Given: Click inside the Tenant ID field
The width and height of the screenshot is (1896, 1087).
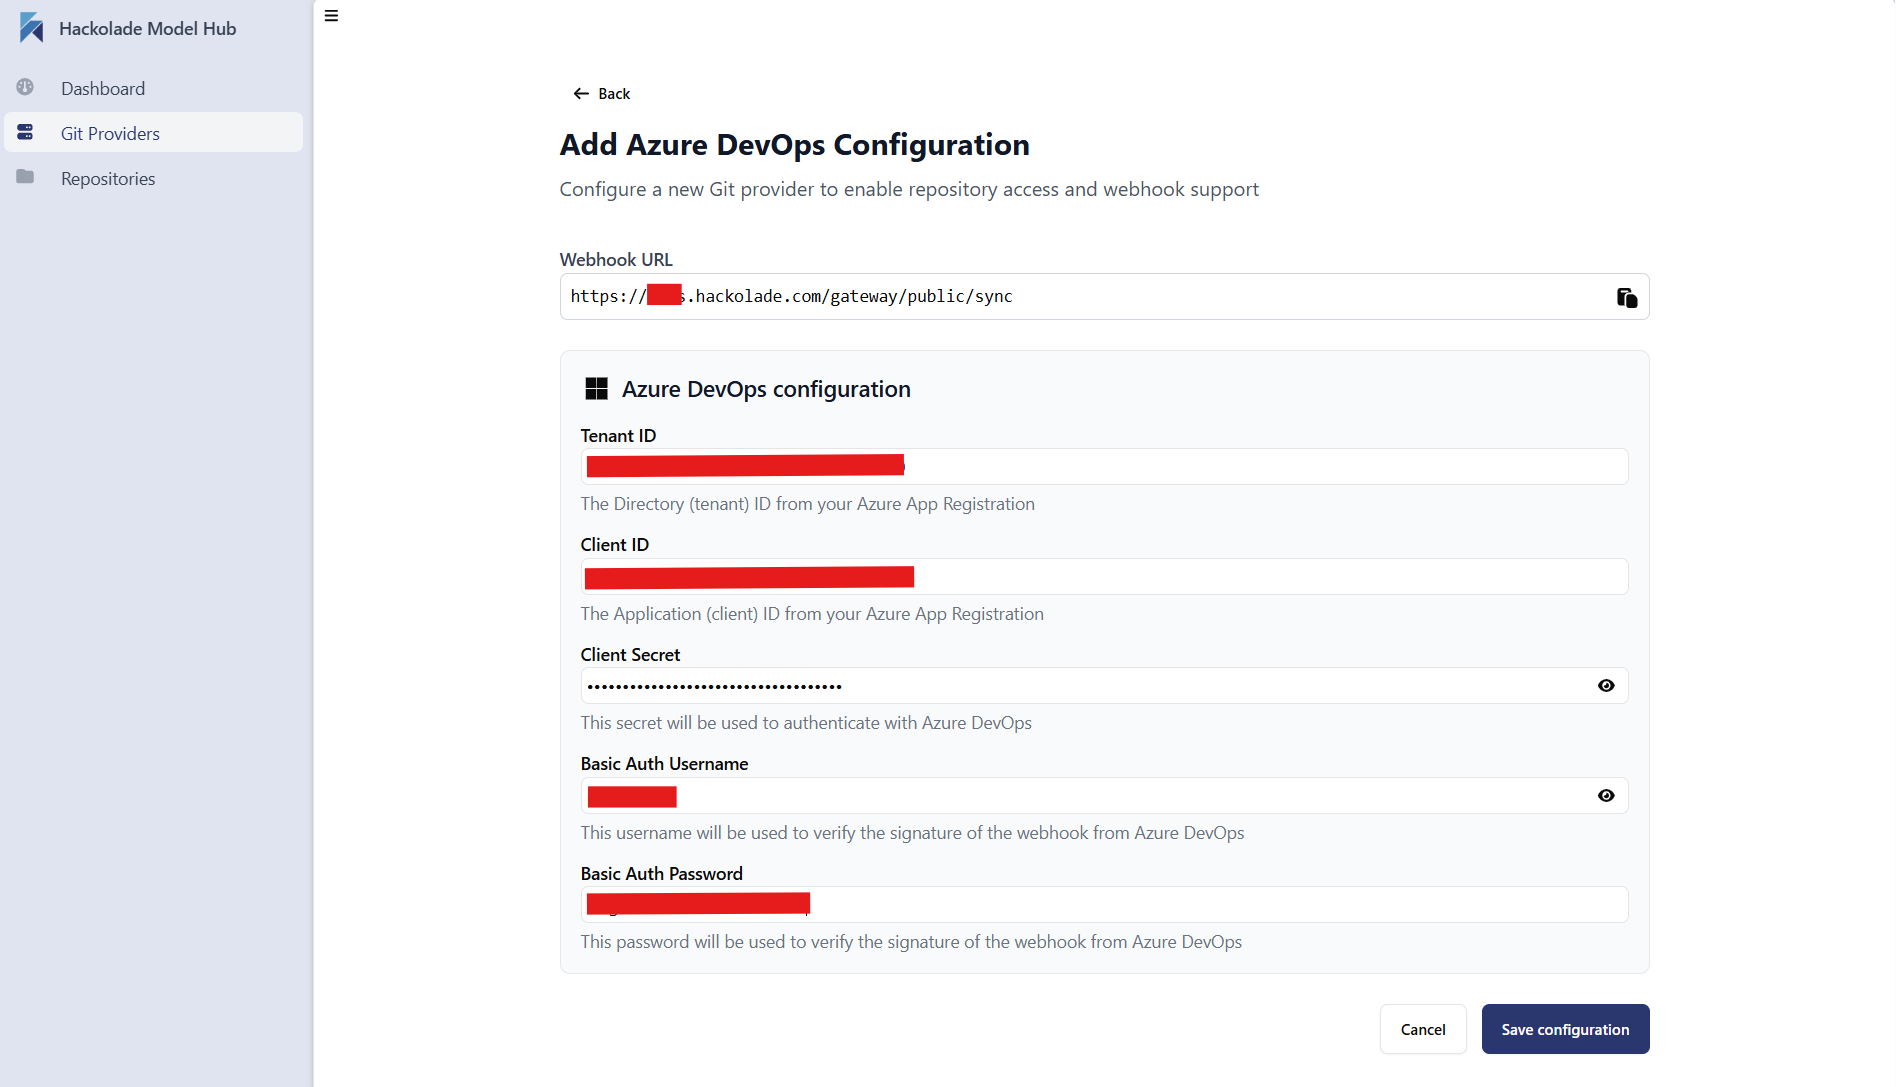Looking at the screenshot, I should [1100, 466].
